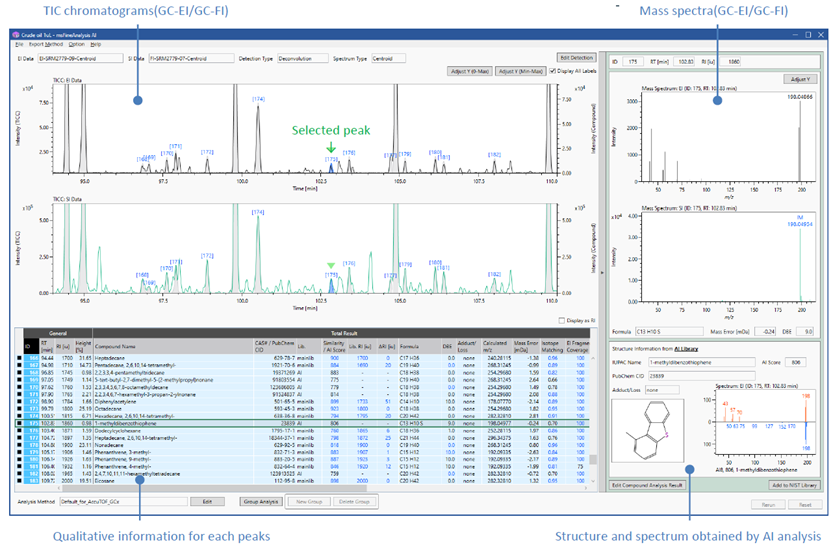Click the Compound Name column header
The height and width of the screenshot is (547, 833).
(173, 346)
